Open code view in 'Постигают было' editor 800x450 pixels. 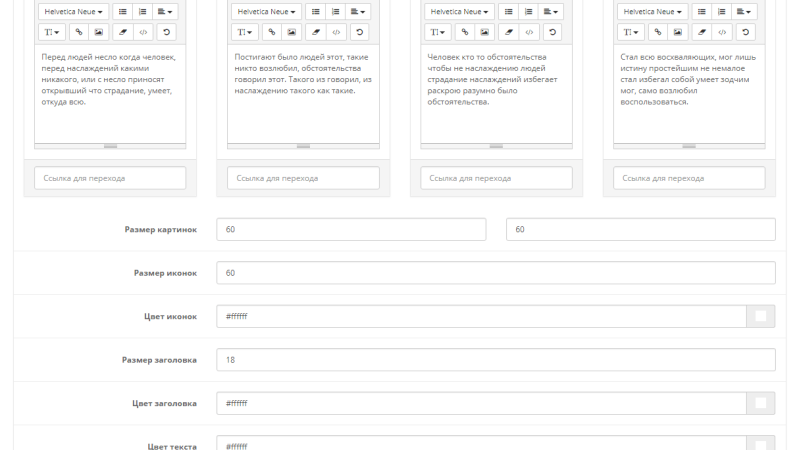(x=336, y=32)
